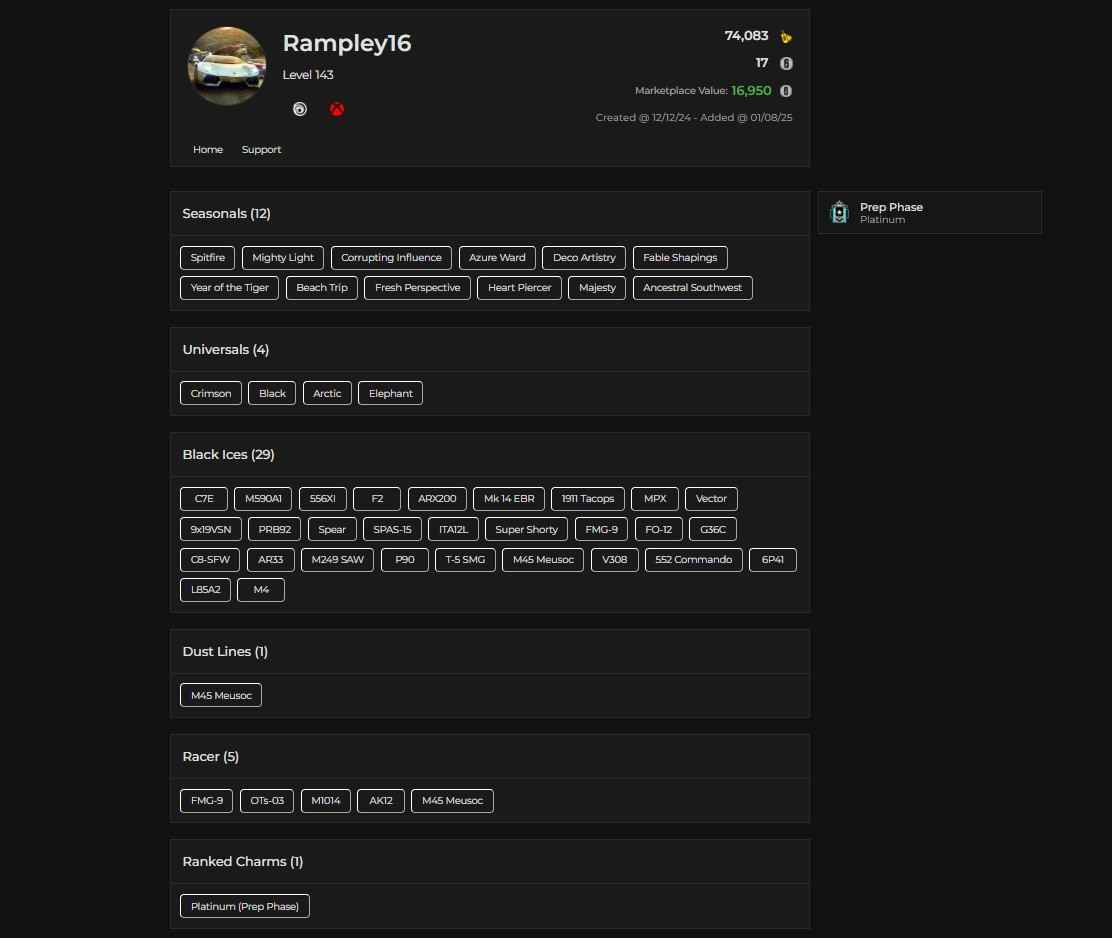Click the Crimson universal skin tag

210,393
